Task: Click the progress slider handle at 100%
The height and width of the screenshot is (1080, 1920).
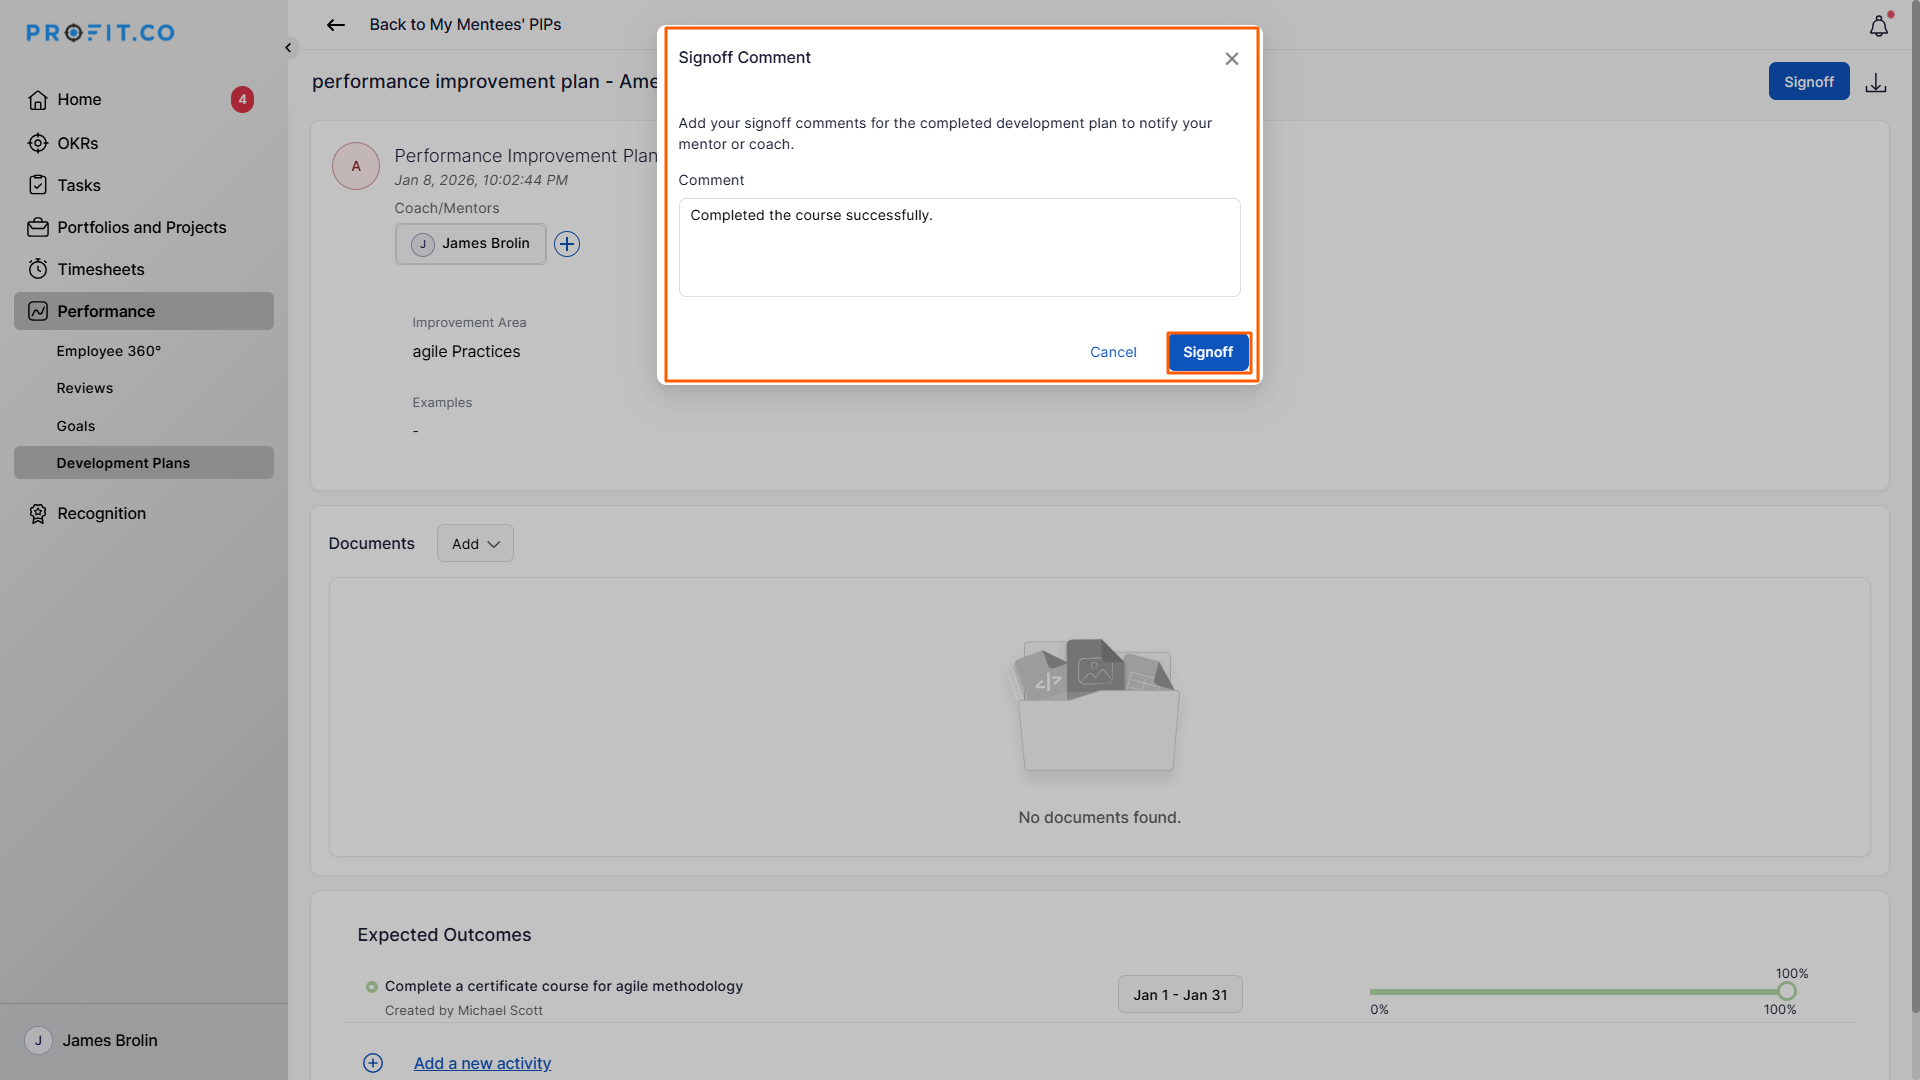Action: point(1787,992)
